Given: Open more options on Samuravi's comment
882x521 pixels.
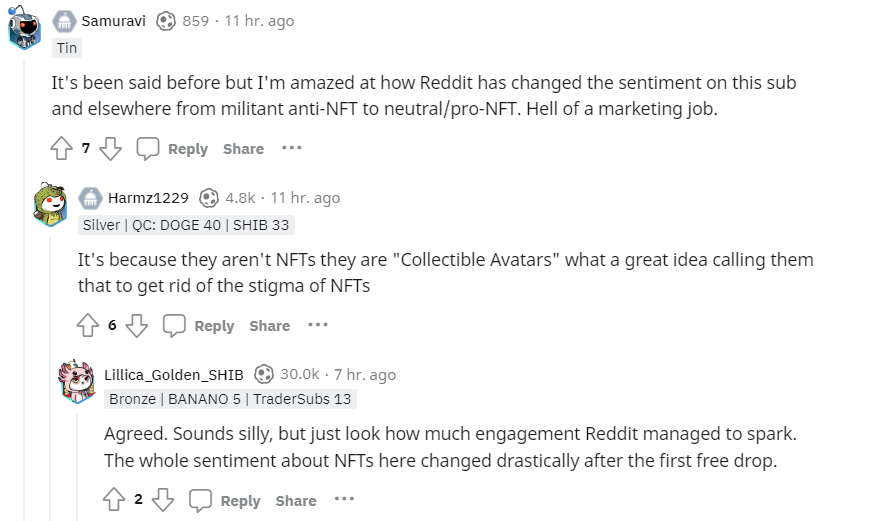Looking at the screenshot, I should tap(291, 148).
